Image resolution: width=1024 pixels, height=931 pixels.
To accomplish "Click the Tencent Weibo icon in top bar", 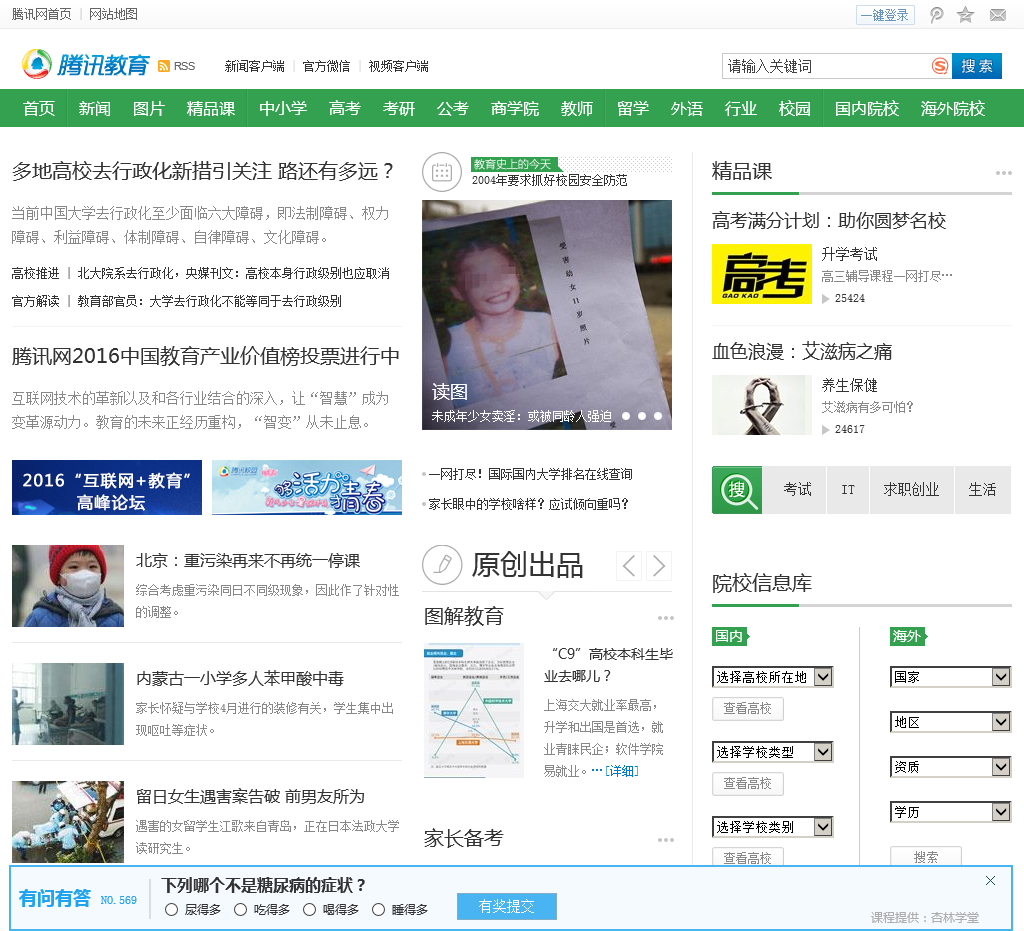I will [x=936, y=14].
